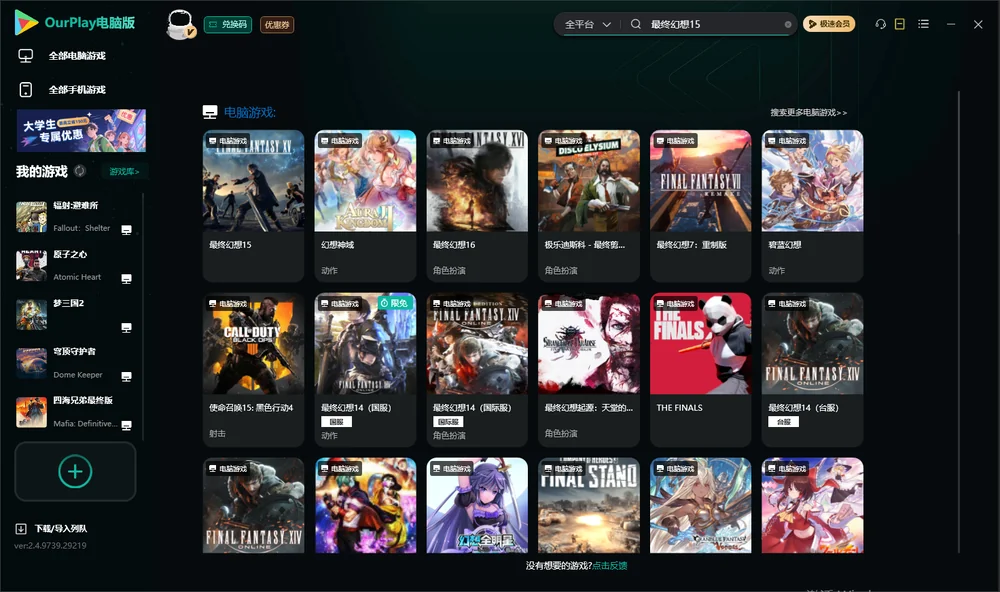Image resolution: width=1000 pixels, height=592 pixels.
Task: Click the PC icon beside Fallout: Shelter
Action: click(126, 230)
